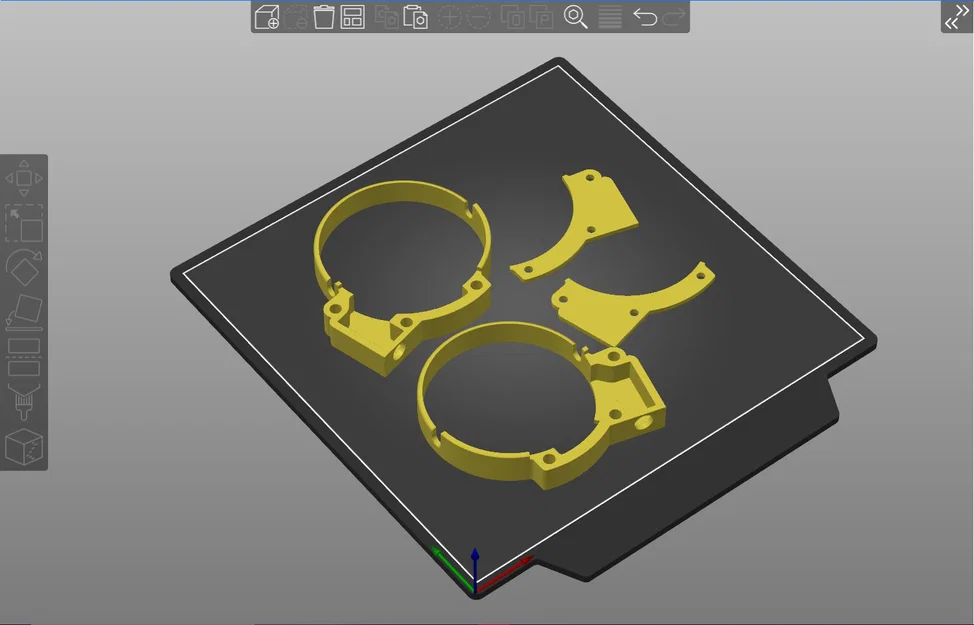Screen dimensions: 974x625
Task: Click the Redo arrow
Action: coord(673,17)
